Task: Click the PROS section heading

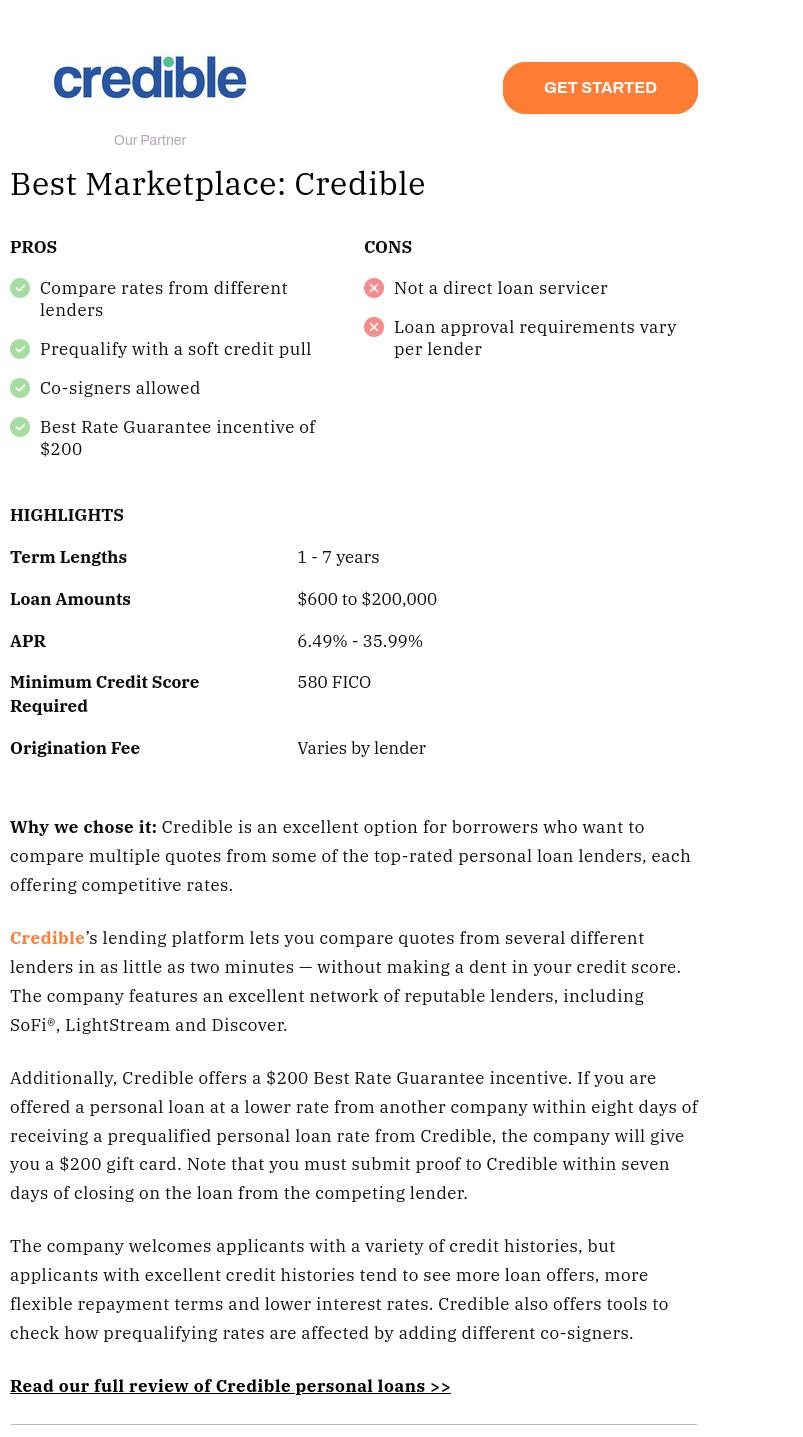Action: 34,247
